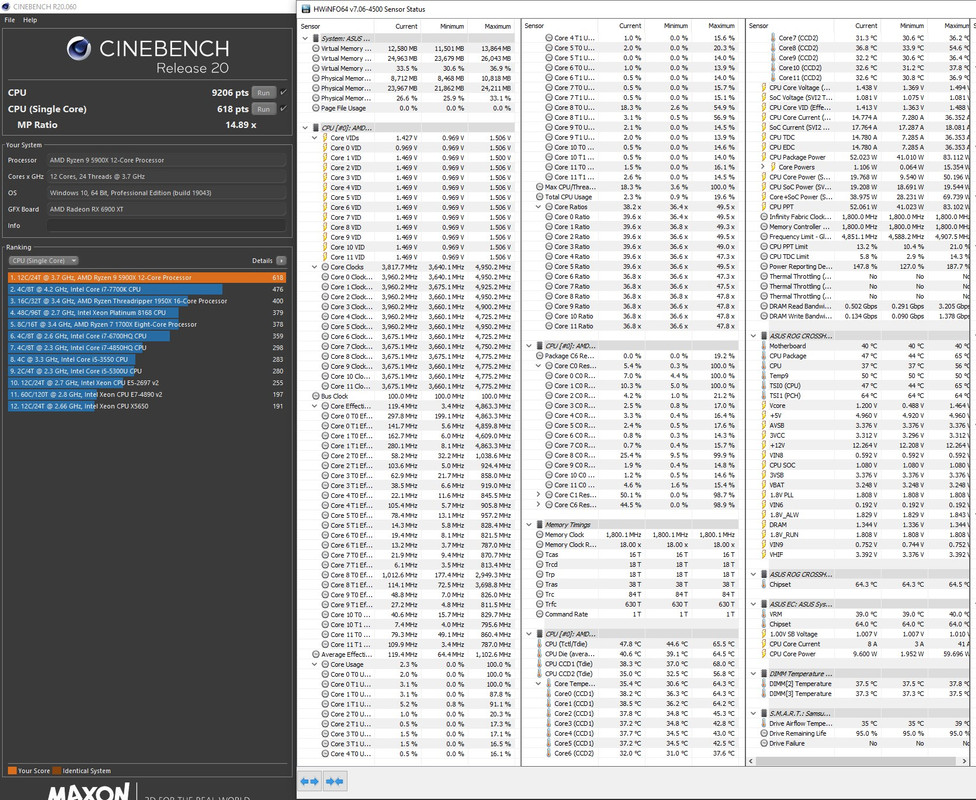Select the Xeon CPU X5650 ranking row

(x=147, y=407)
